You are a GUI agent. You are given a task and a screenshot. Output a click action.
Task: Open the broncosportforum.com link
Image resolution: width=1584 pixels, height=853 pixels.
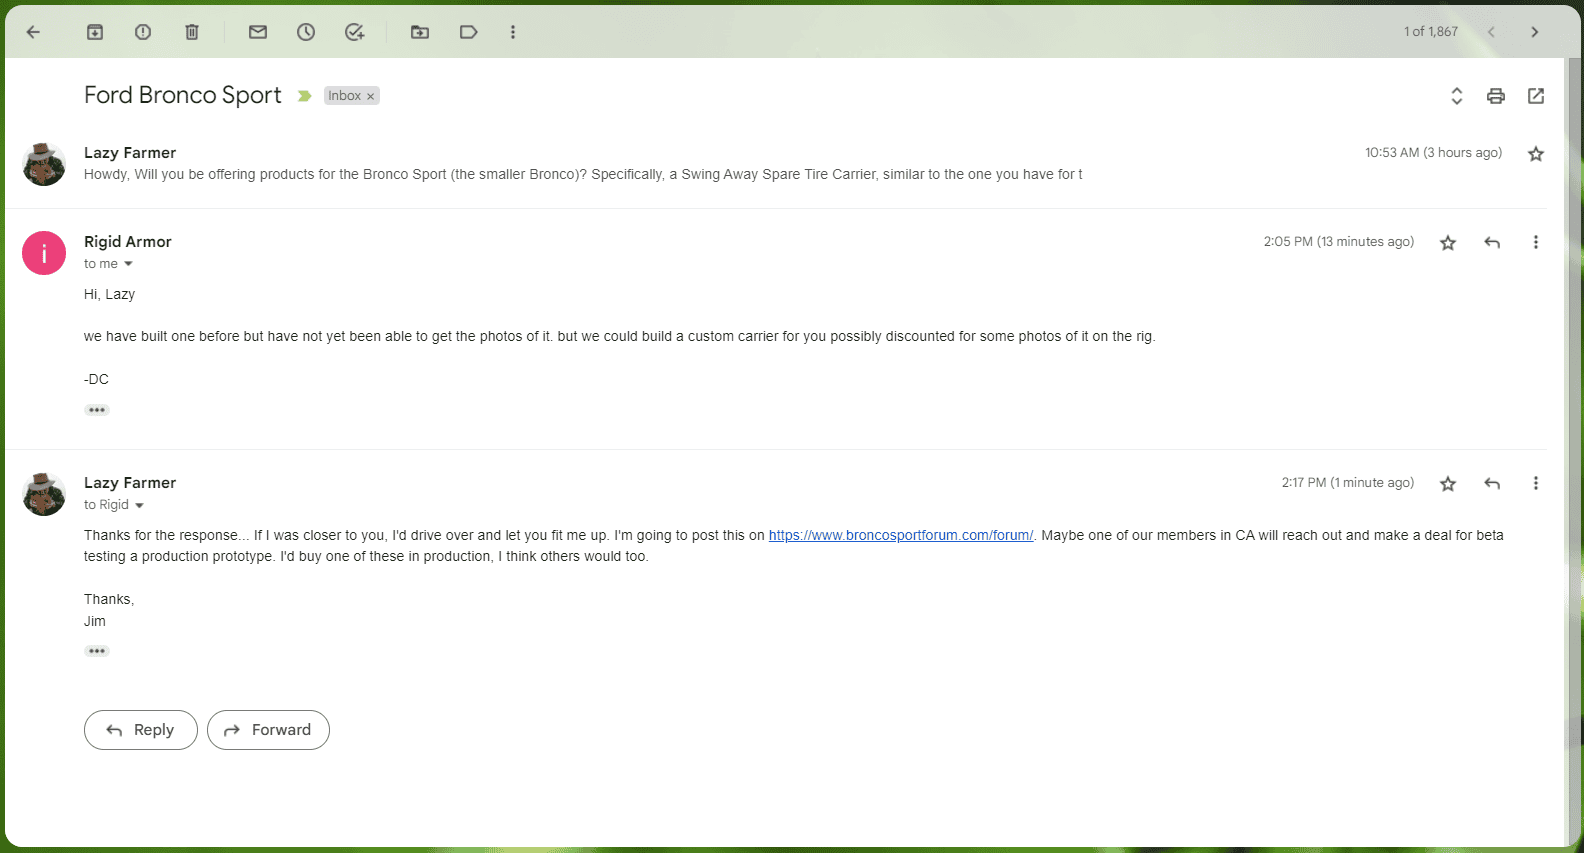tap(900, 535)
